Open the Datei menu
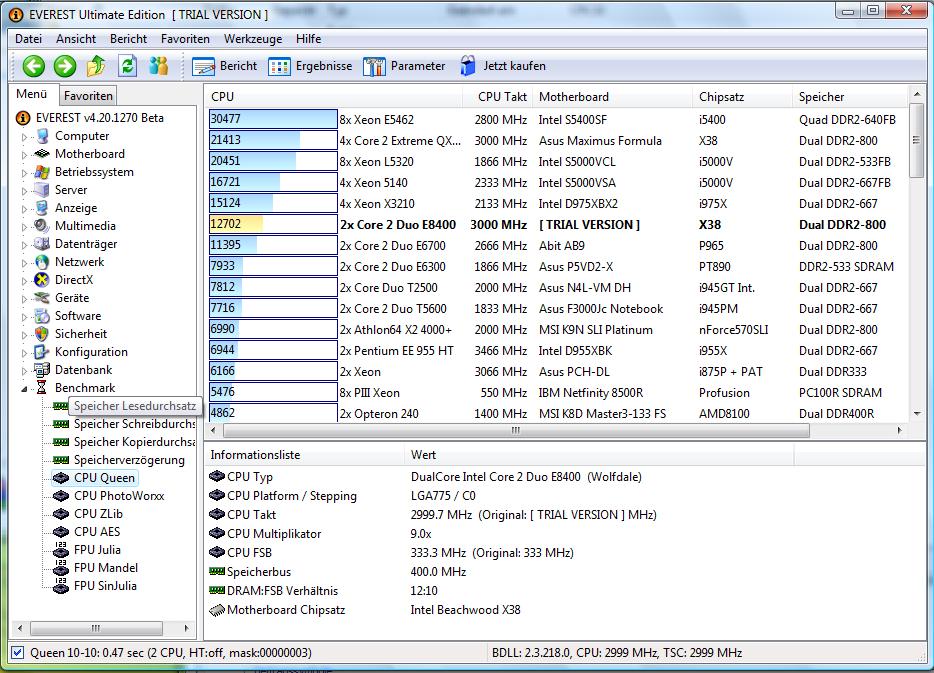 tap(29, 39)
